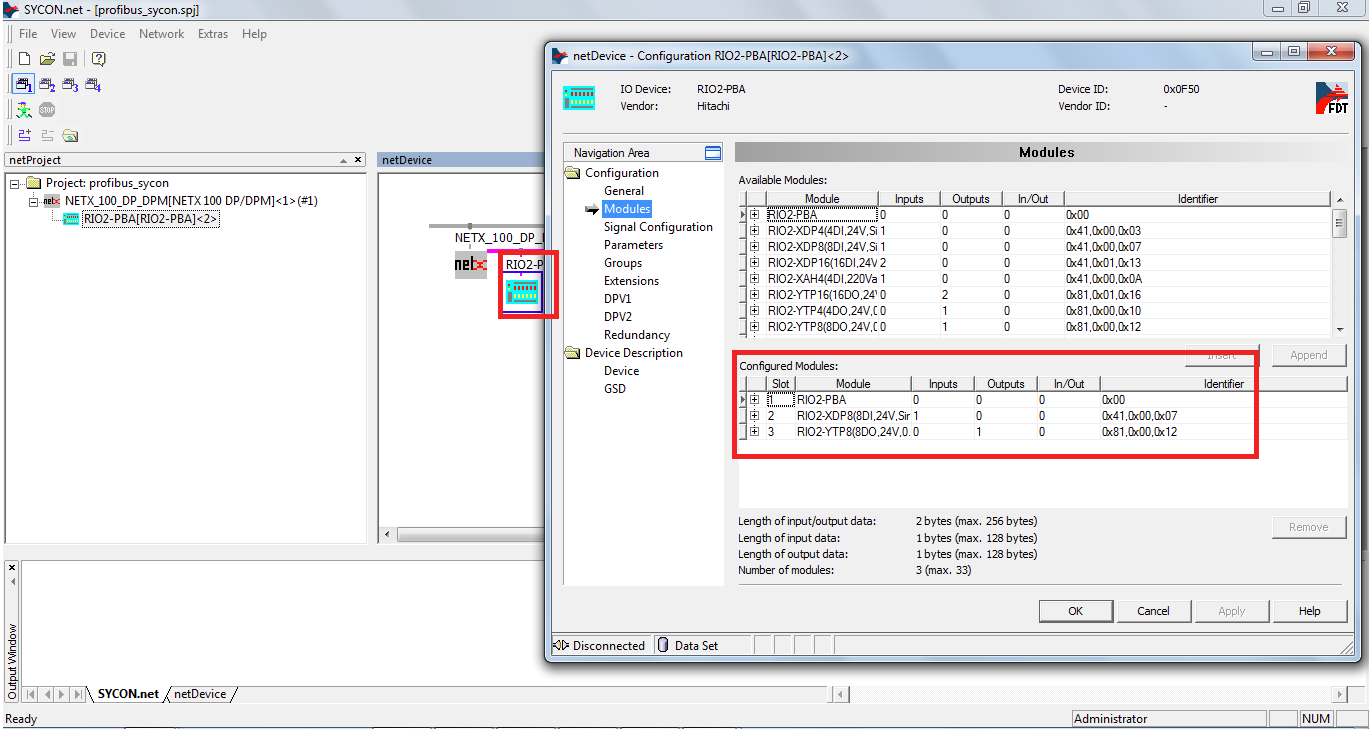Select Extensions in navigation area
This screenshot has height=729, width=1370.
click(631, 281)
